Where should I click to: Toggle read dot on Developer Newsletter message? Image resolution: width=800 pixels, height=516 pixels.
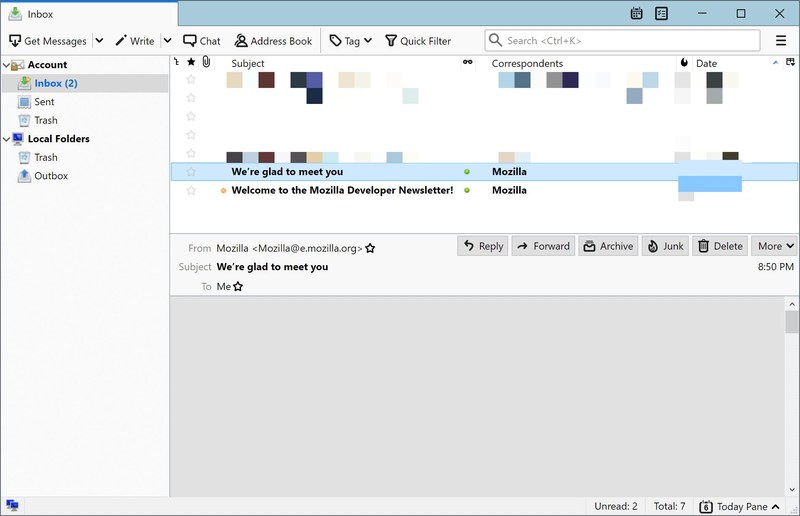coord(467,190)
